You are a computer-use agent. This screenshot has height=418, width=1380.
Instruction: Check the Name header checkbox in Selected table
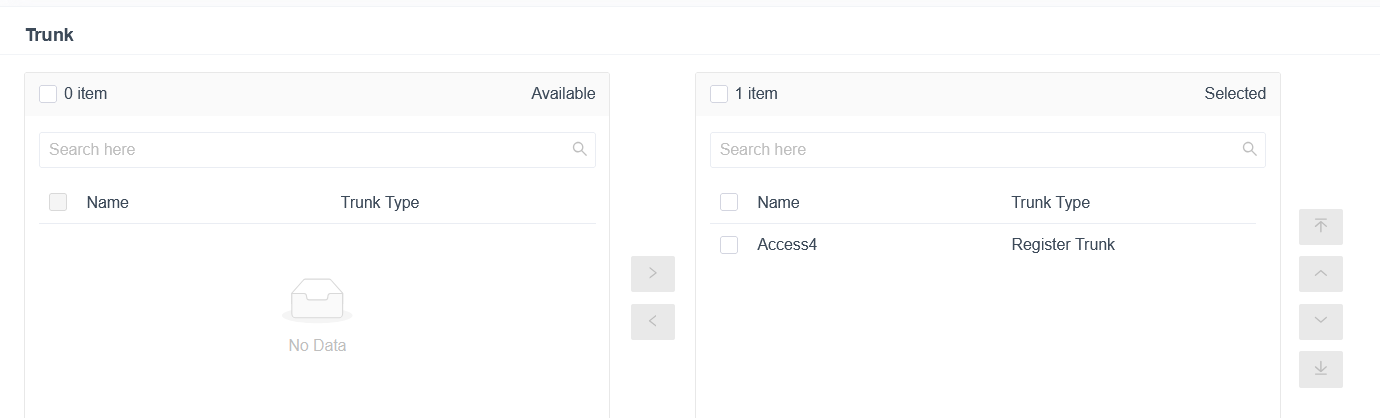729,202
